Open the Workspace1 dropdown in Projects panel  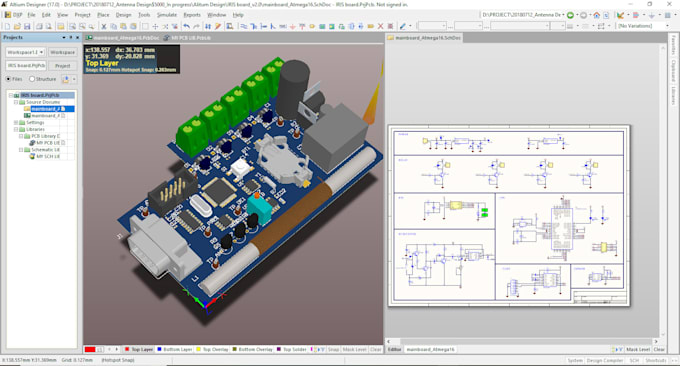coord(25,52)
